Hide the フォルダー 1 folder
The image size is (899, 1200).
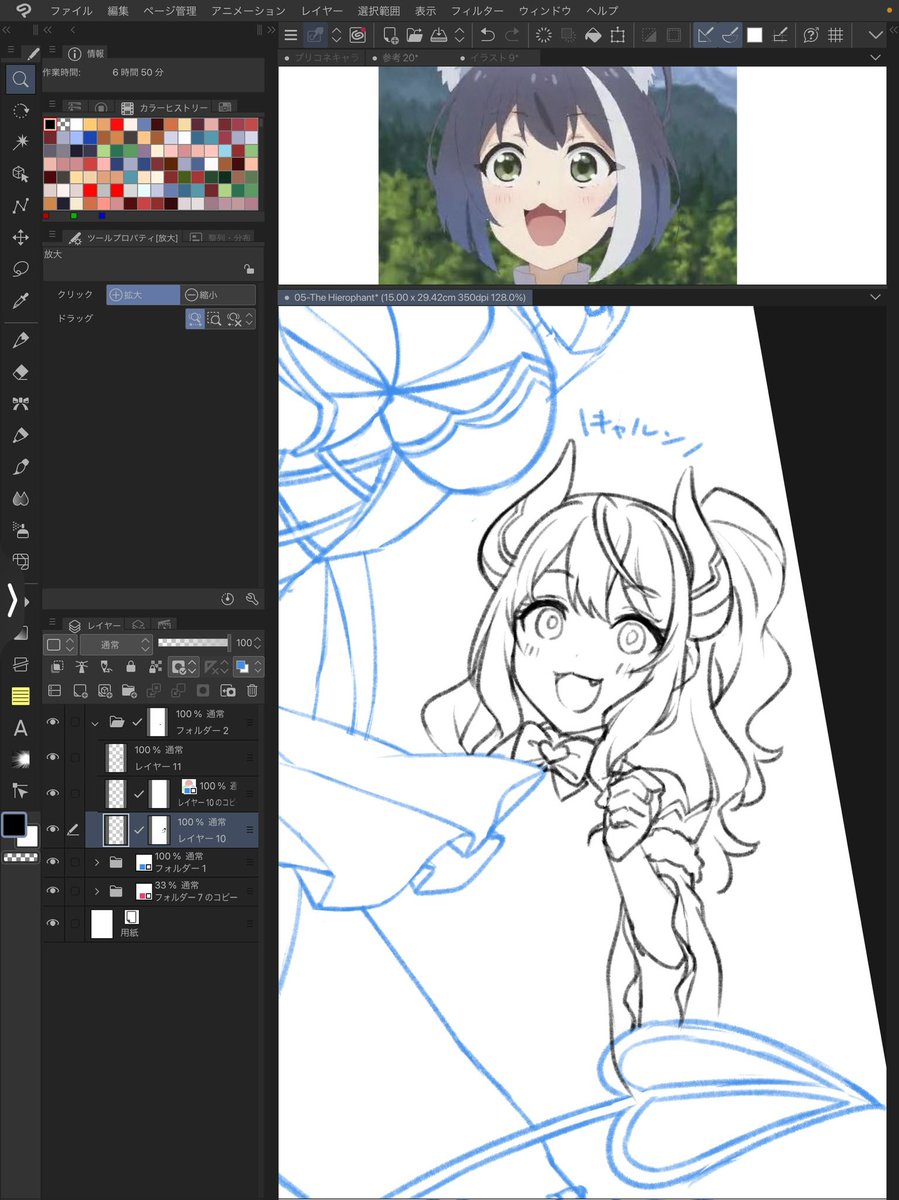point(53,861)
